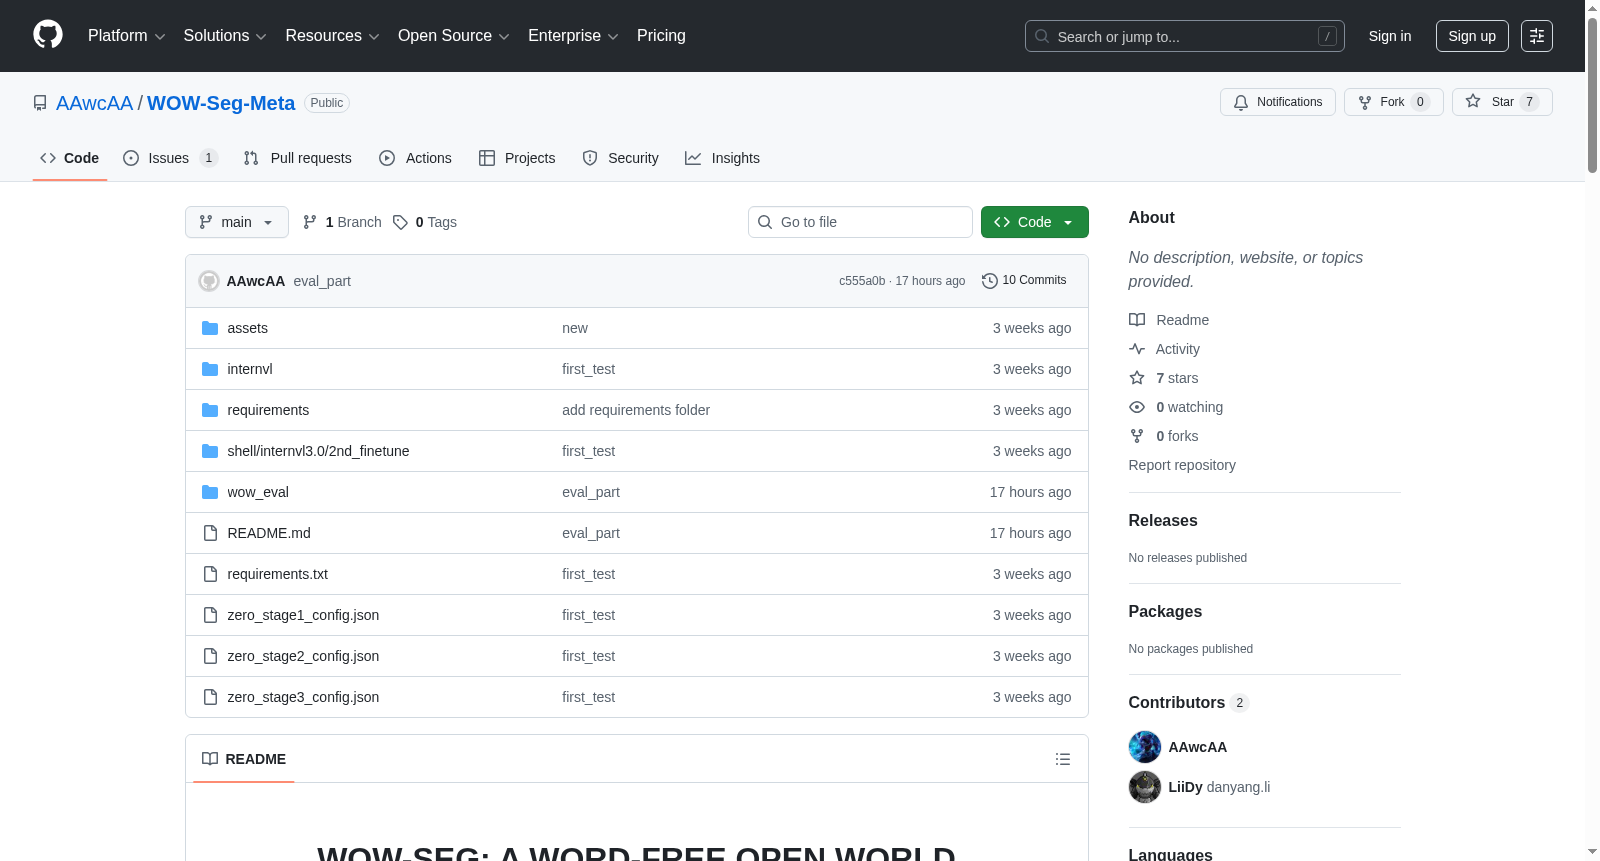Click the AAwcAA commit author avatar
This screenshot has height=861, width=1600.
tap(209, 281)
